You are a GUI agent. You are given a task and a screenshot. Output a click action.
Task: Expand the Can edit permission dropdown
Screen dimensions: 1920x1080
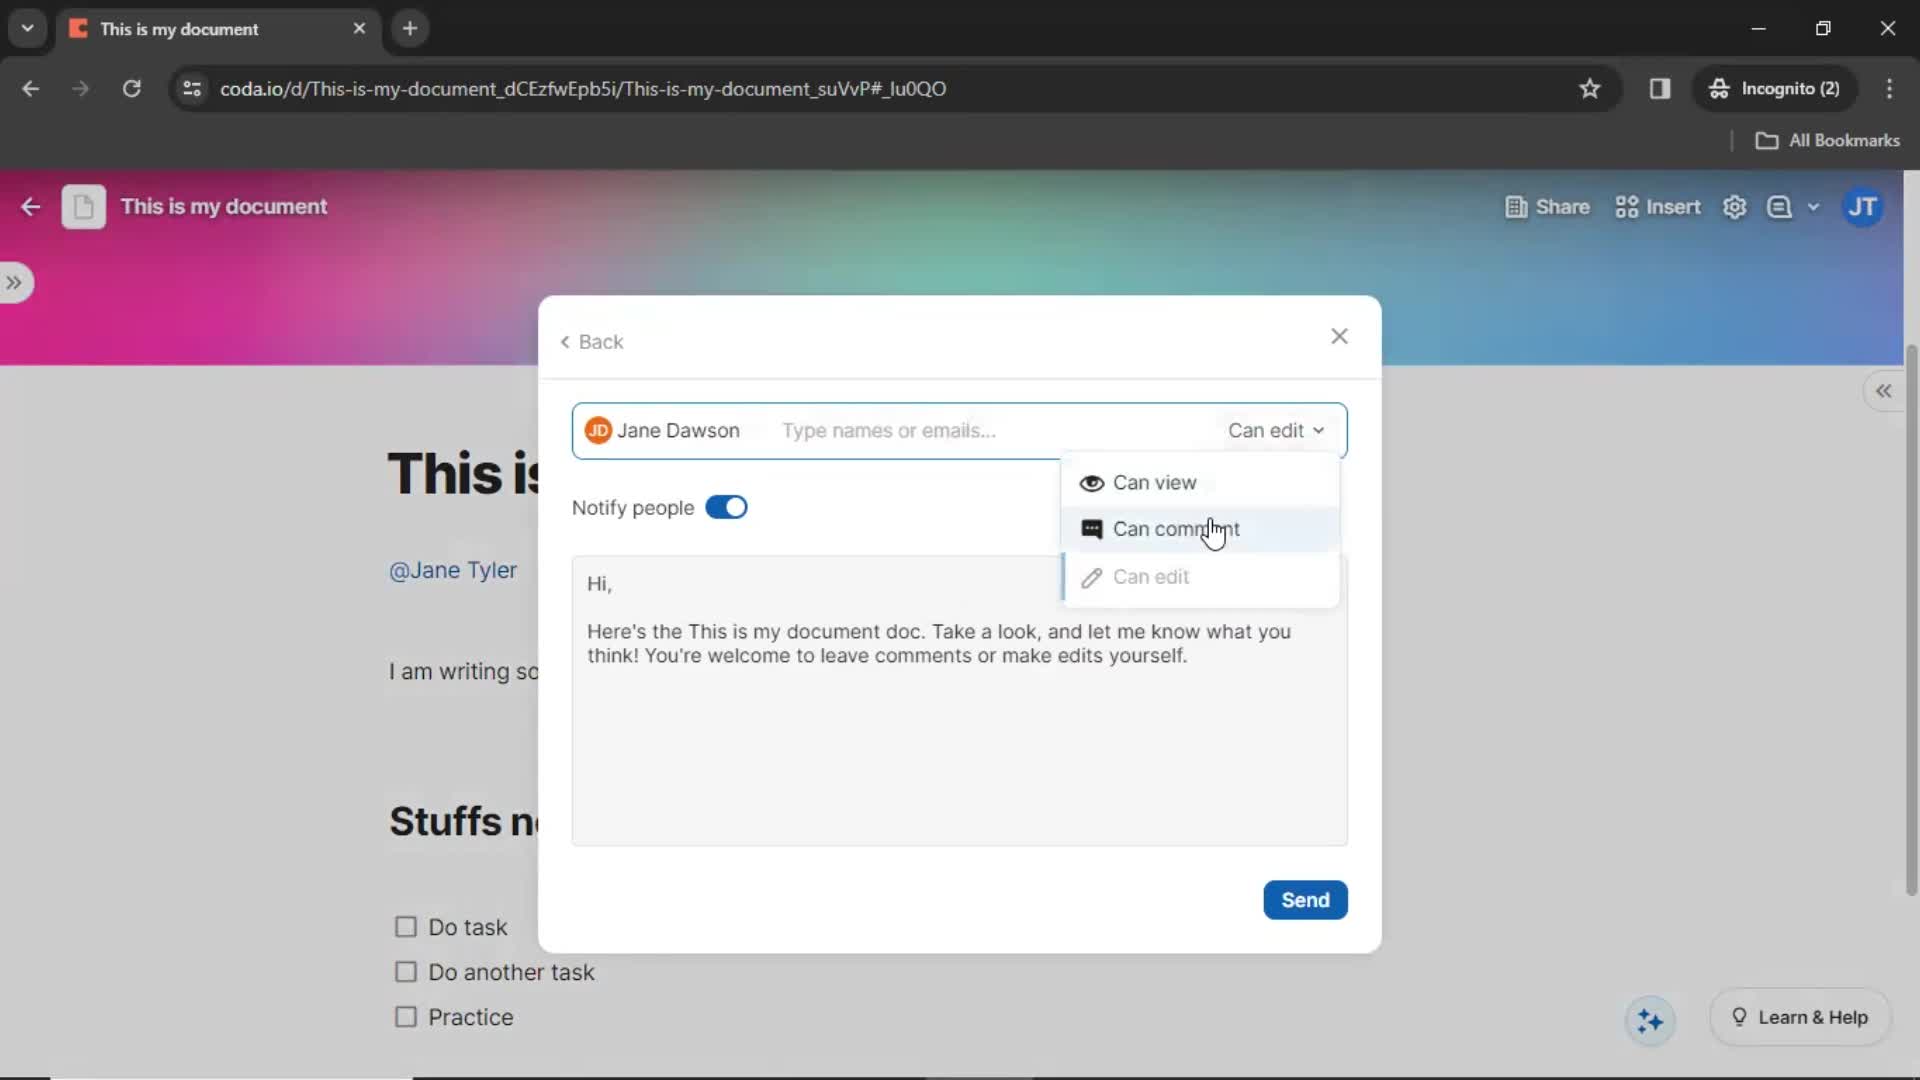(x=1275, y=430)
